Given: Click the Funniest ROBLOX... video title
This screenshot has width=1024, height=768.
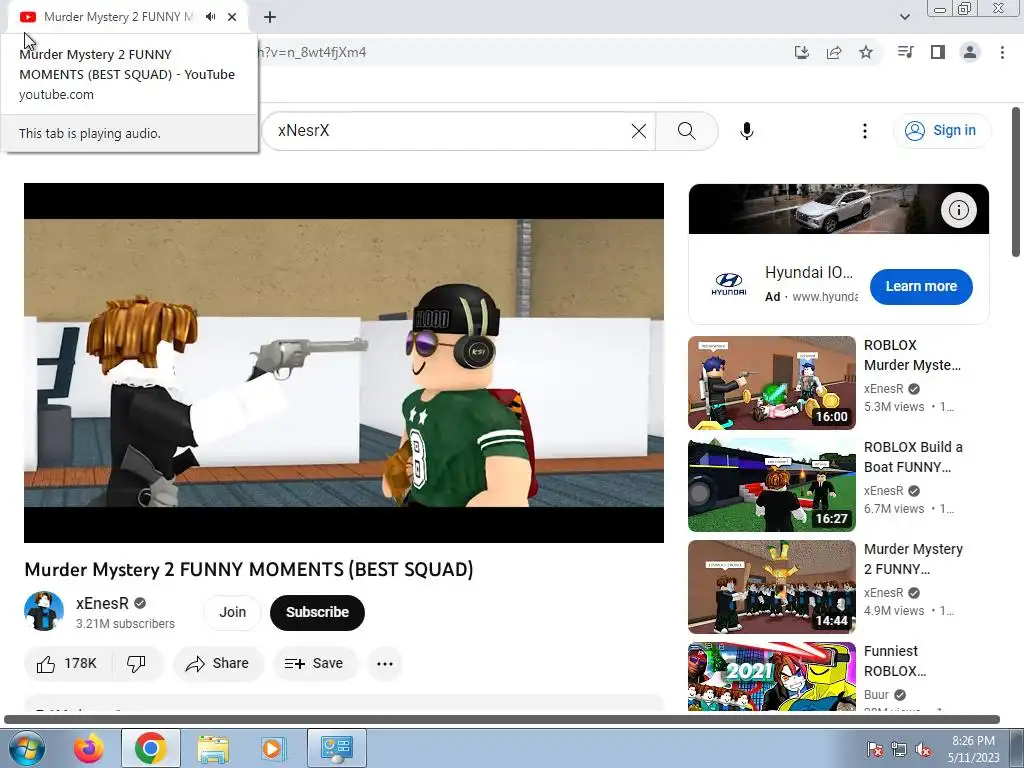Looking at the screenshot, I should [x=894, y=660].
